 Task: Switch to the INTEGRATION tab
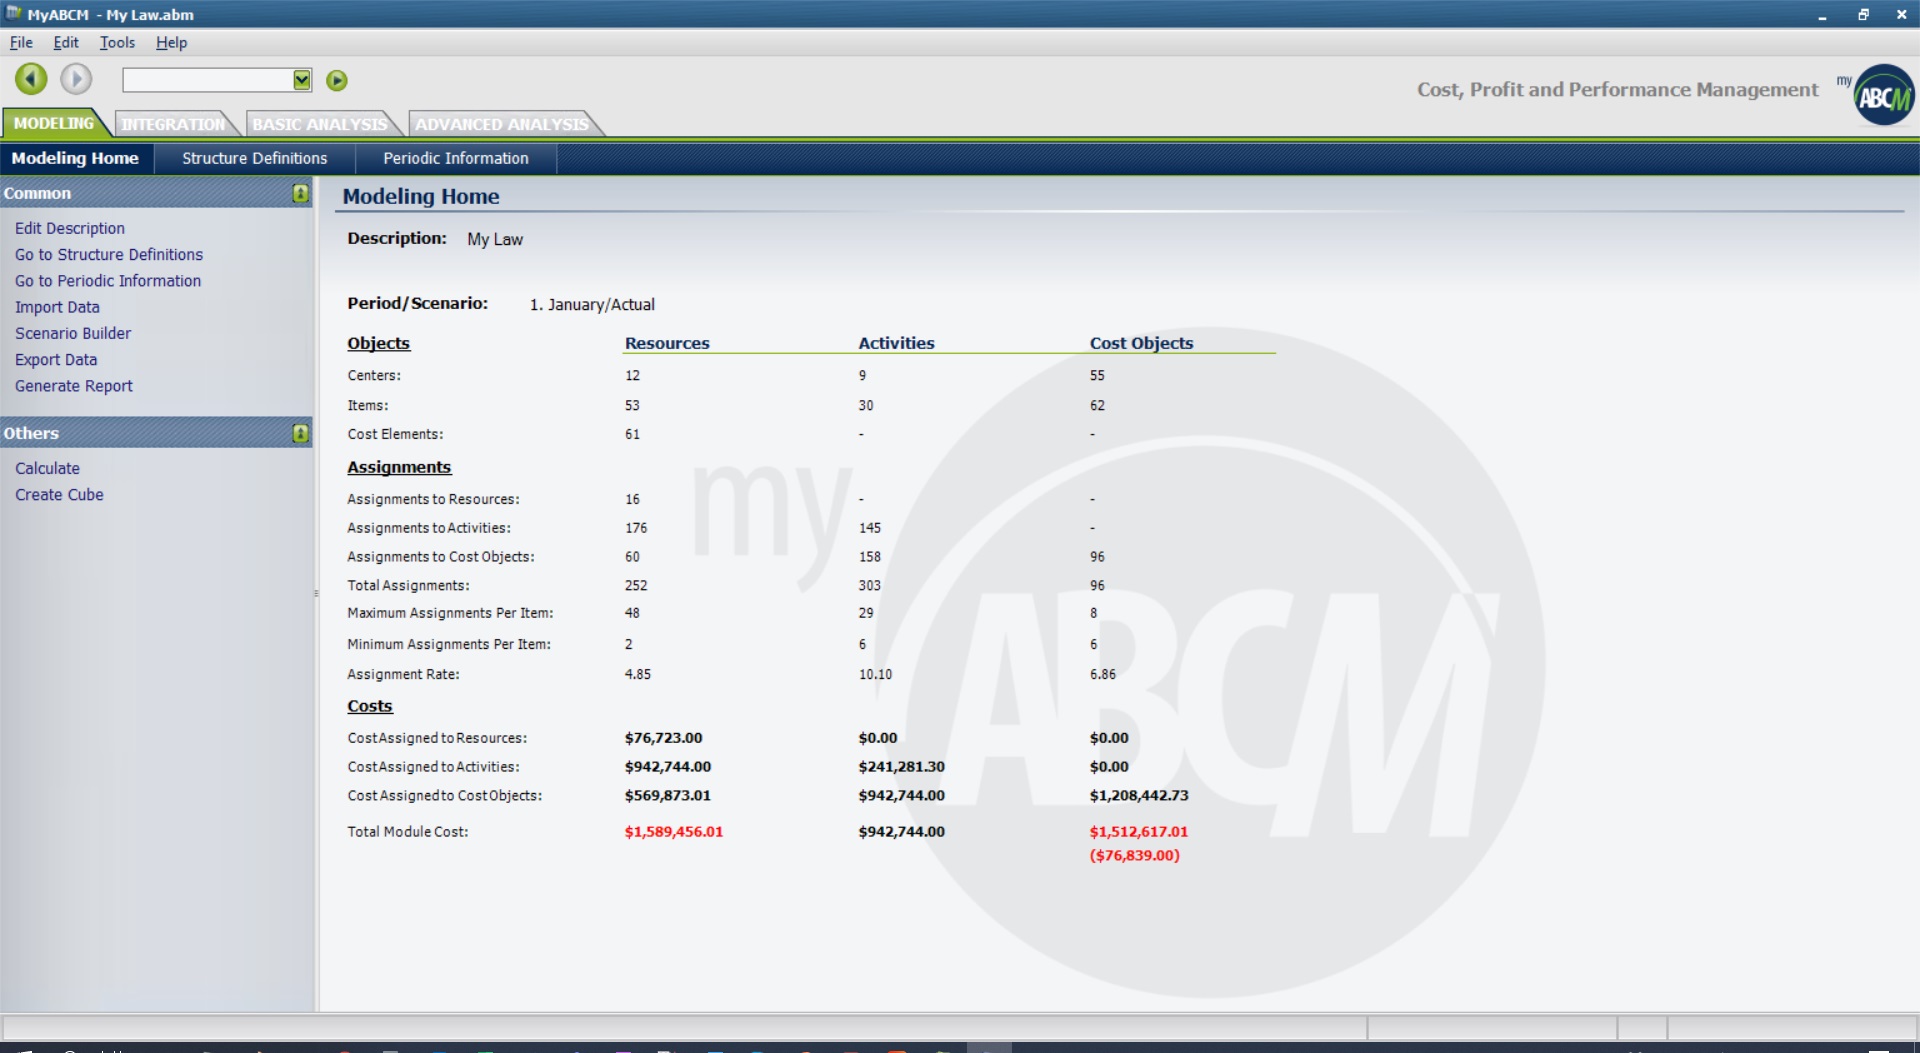click(173, 124)
